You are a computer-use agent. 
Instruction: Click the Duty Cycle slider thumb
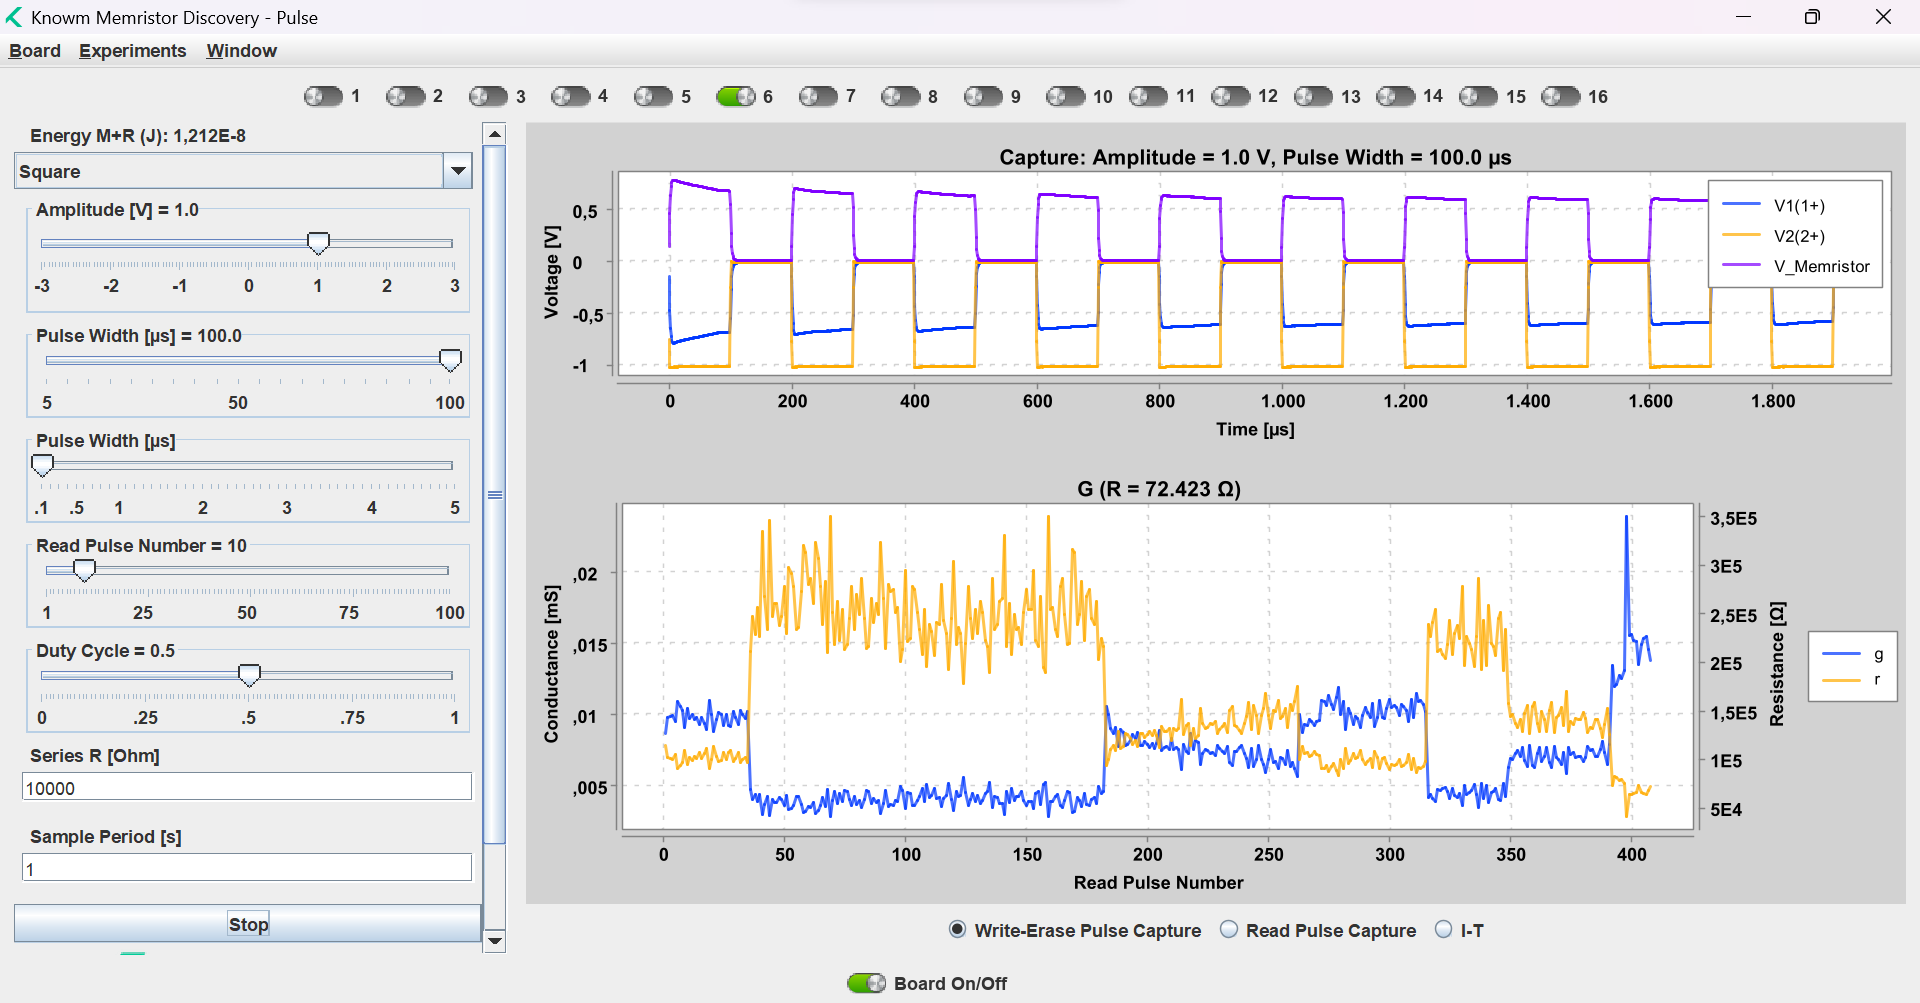click(249, 675)
